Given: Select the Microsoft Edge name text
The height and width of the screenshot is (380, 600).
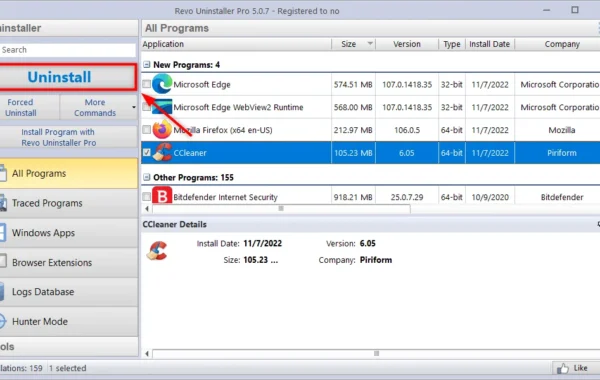Looking at the screenshot, I should pos(202,84).
